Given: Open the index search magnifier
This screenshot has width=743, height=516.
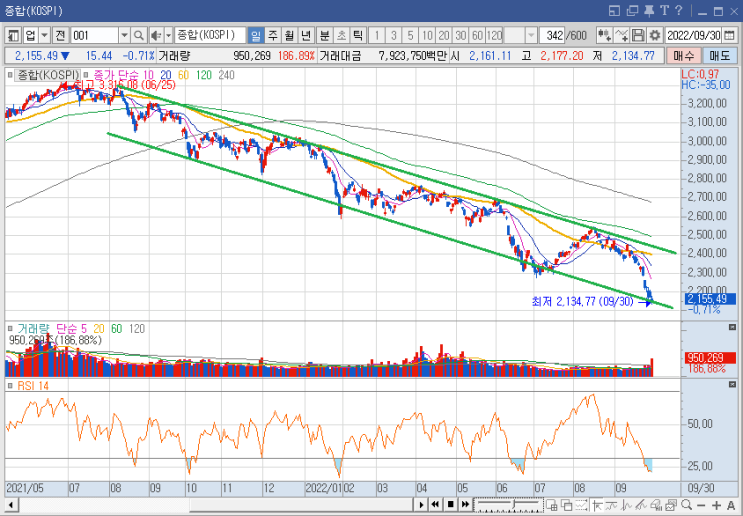Looking at the screenshot, I should pyautogui.click(x=138, y=35).
